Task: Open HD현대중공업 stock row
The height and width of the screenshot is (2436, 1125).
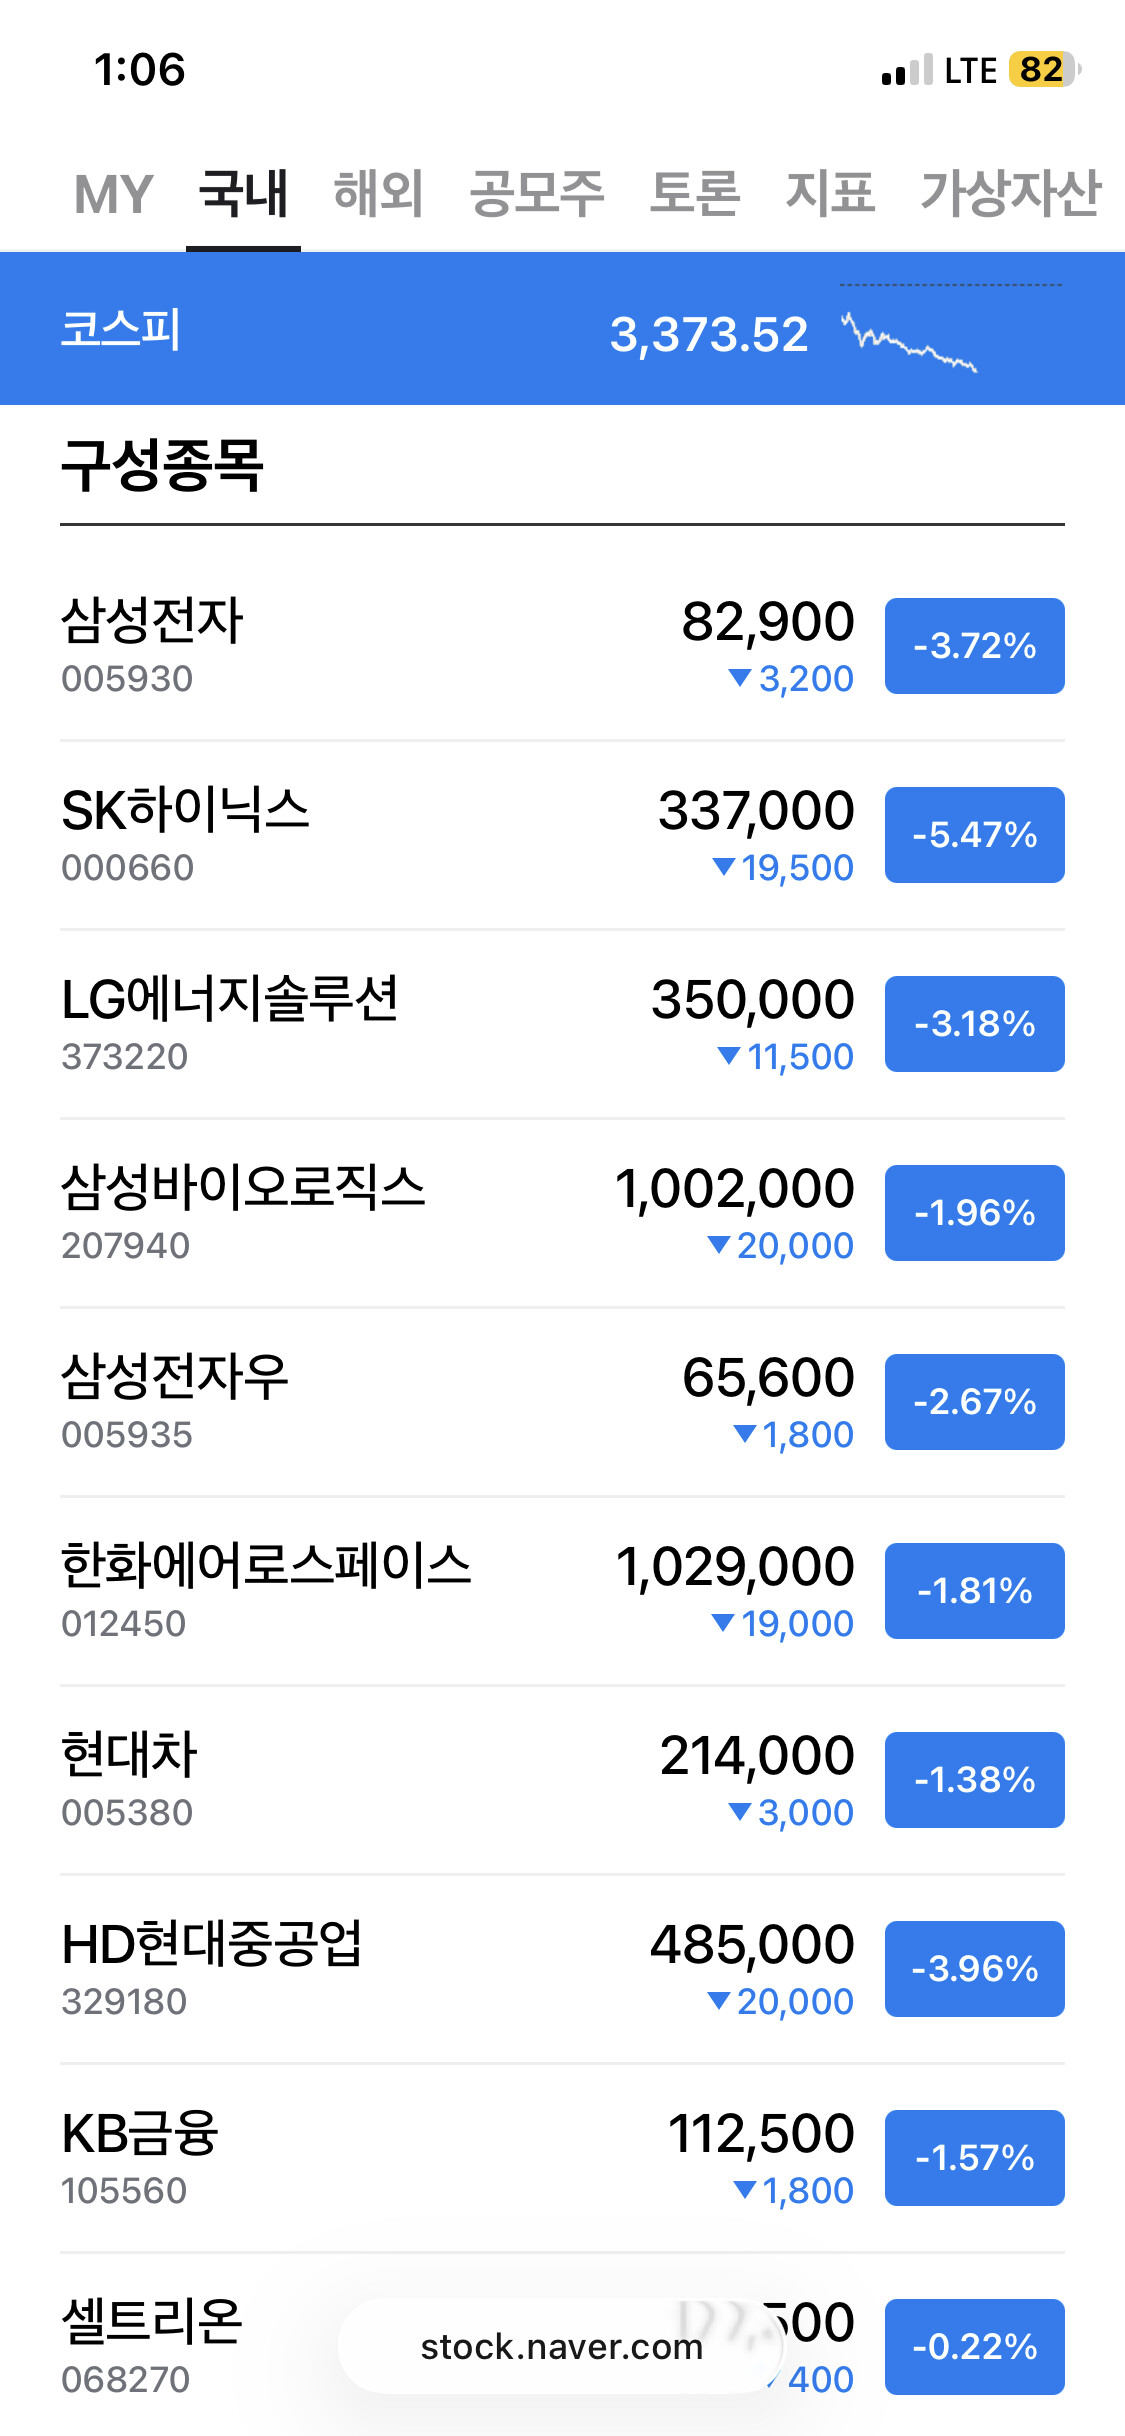Action: [212, 1944]
